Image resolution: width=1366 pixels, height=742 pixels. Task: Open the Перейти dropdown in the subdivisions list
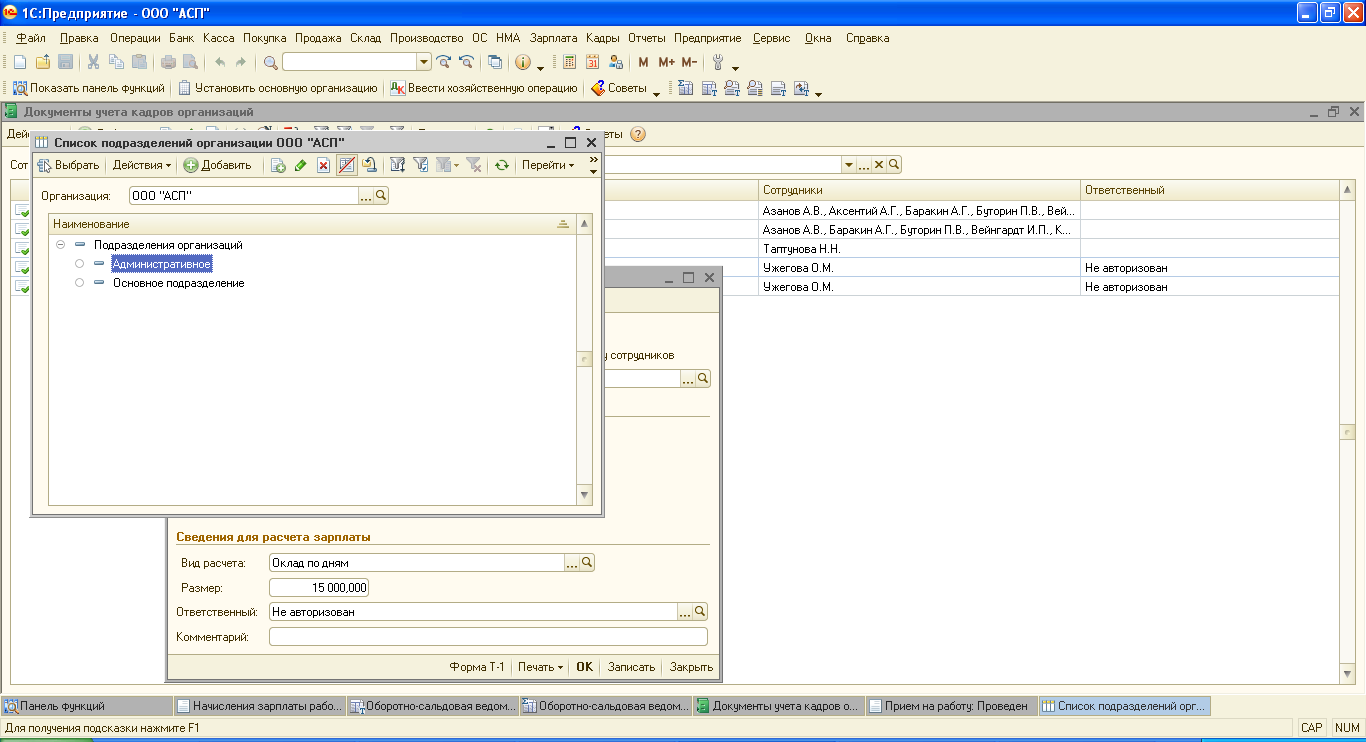(548, 165)
